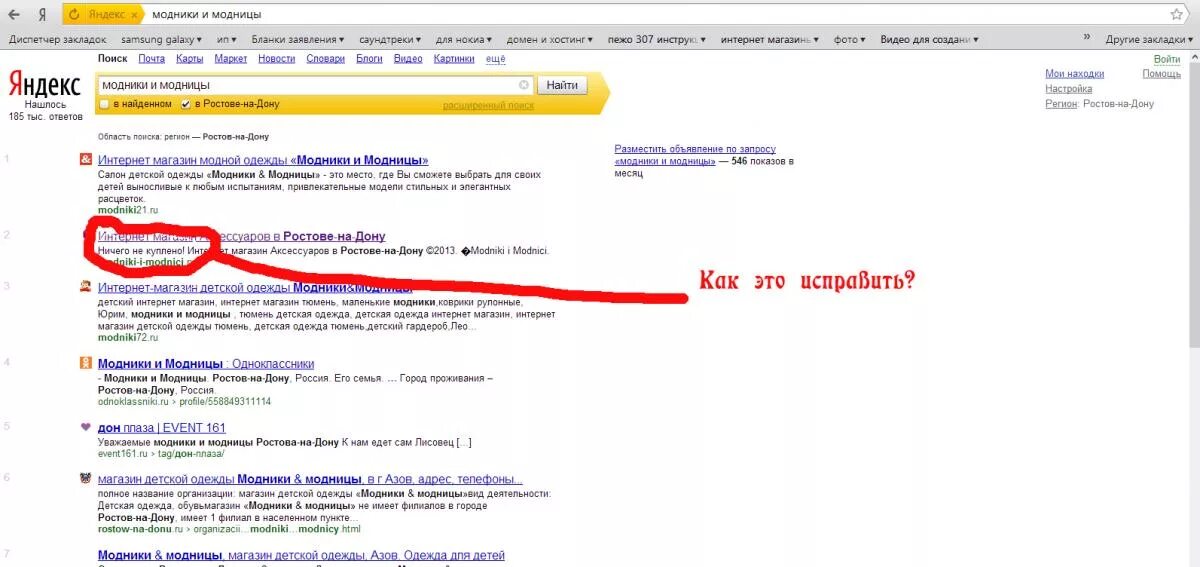Image resolution: width=1200 pixels, height=567 pixels.
Task: Switch to the Почта service tab
Action: [x=152, y=59]
